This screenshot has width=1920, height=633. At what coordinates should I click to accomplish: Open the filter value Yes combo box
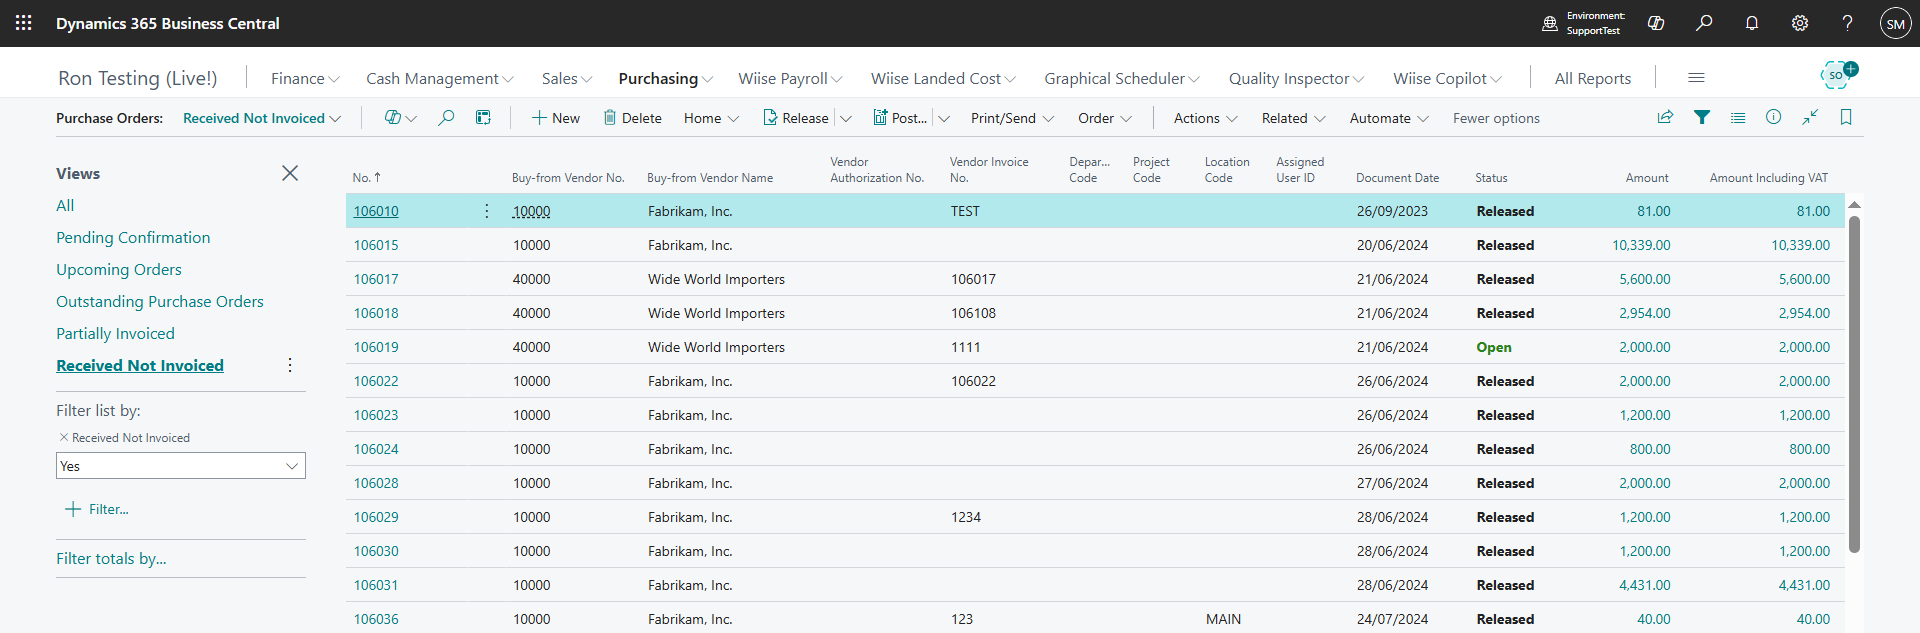181,466
